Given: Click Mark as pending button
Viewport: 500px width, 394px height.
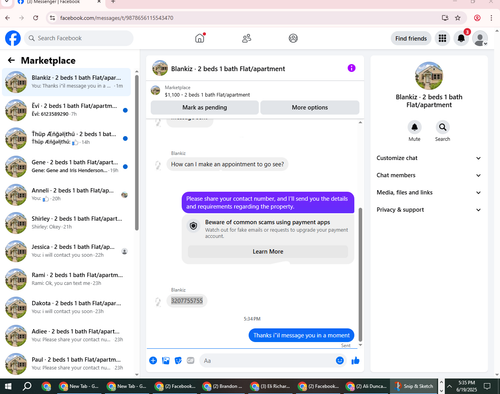Looking at the screenshot, I should coord(205,107).
